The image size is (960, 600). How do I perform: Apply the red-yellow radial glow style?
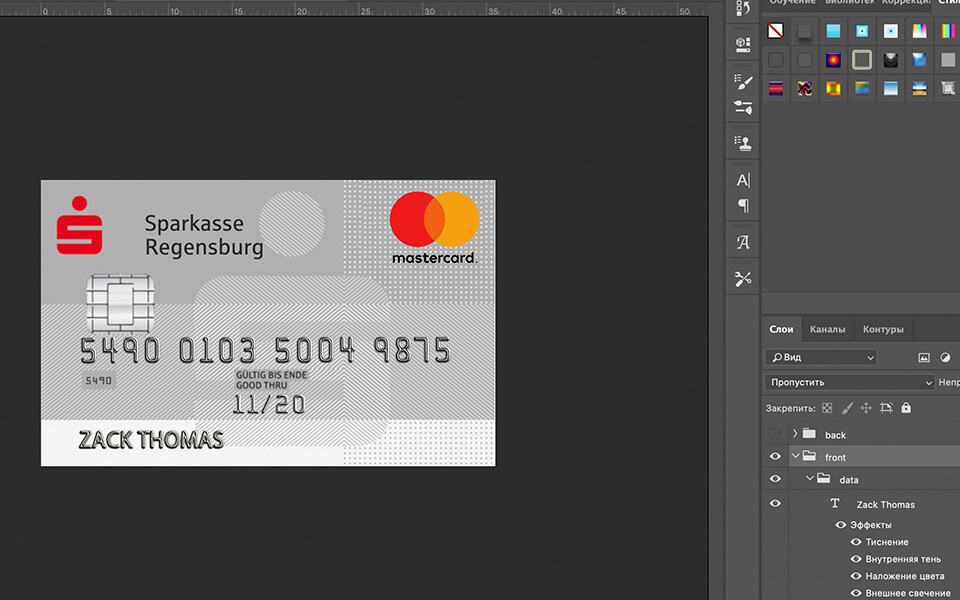(833, 59)
